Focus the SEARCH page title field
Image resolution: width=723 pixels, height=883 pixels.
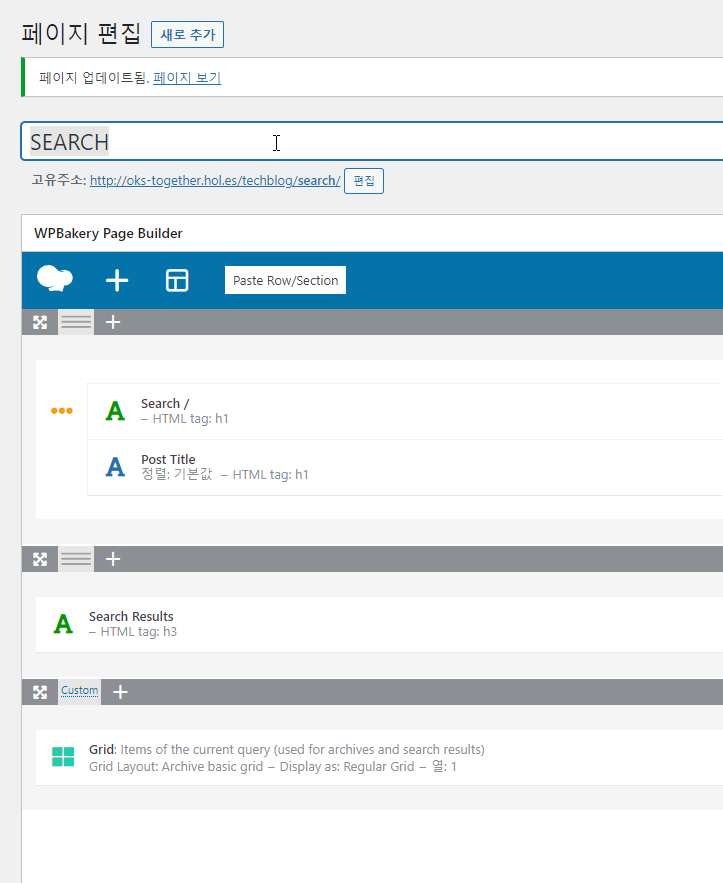click(372, 141)
